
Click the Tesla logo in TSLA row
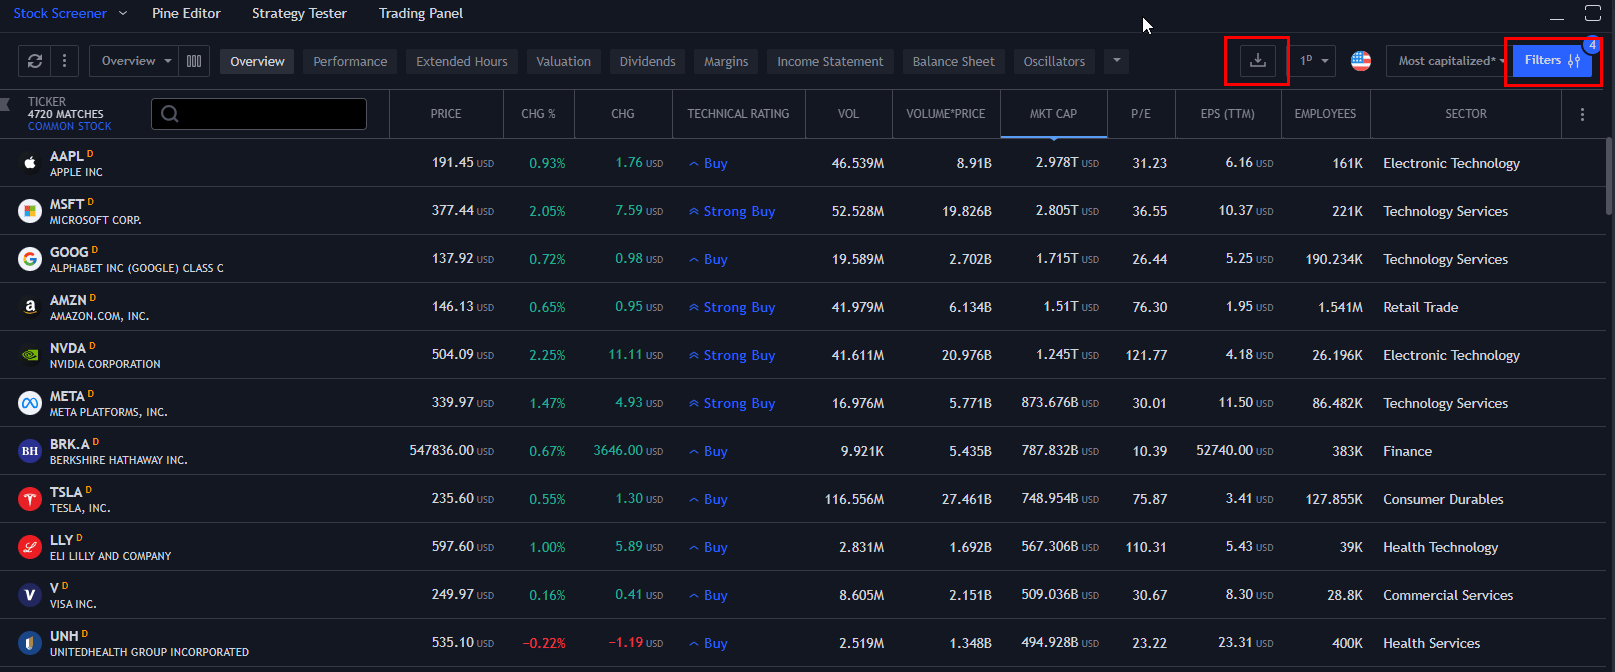click(x=30, y=499)
